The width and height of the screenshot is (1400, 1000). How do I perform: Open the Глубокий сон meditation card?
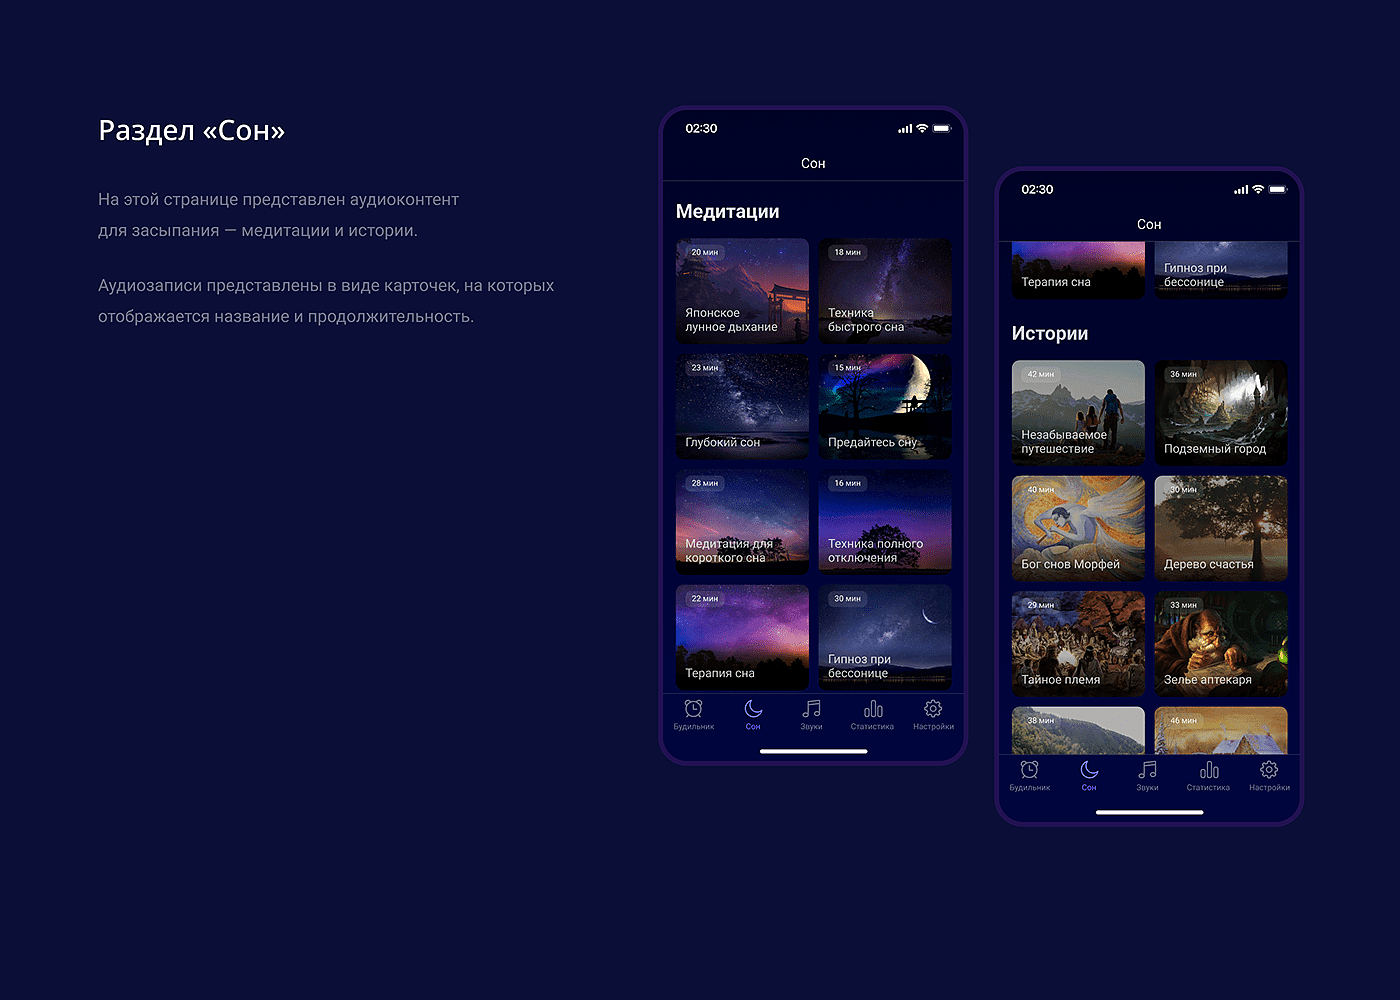[x=742, y=406]
